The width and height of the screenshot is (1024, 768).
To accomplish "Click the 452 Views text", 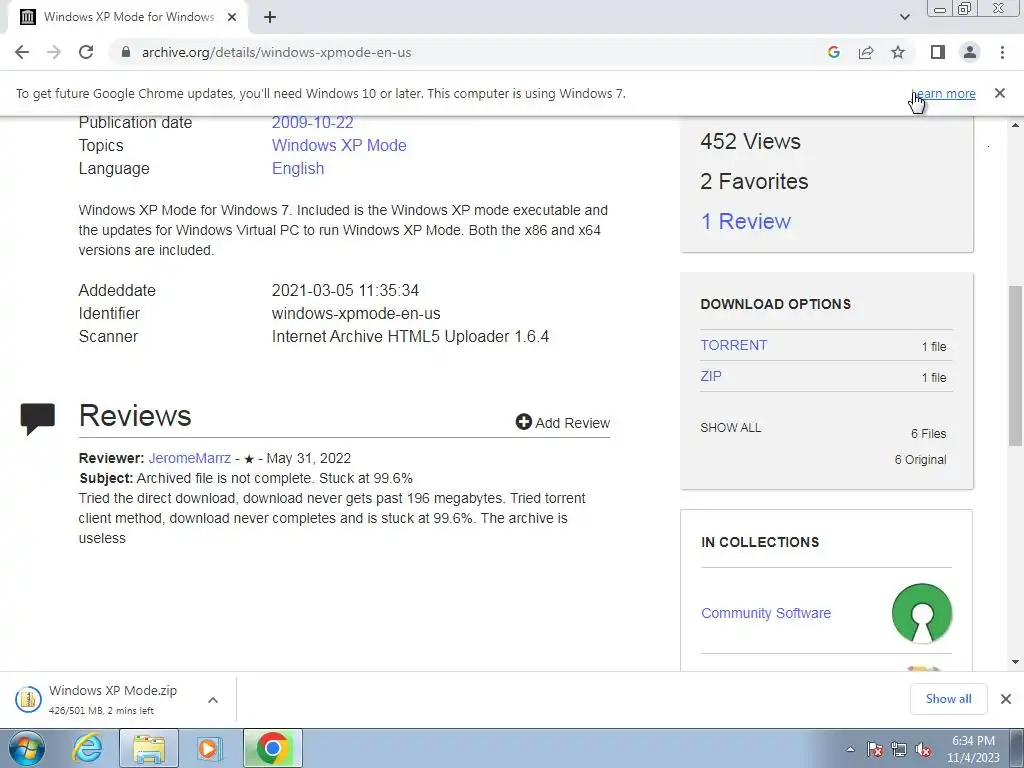I will click(x=750, y=141).
